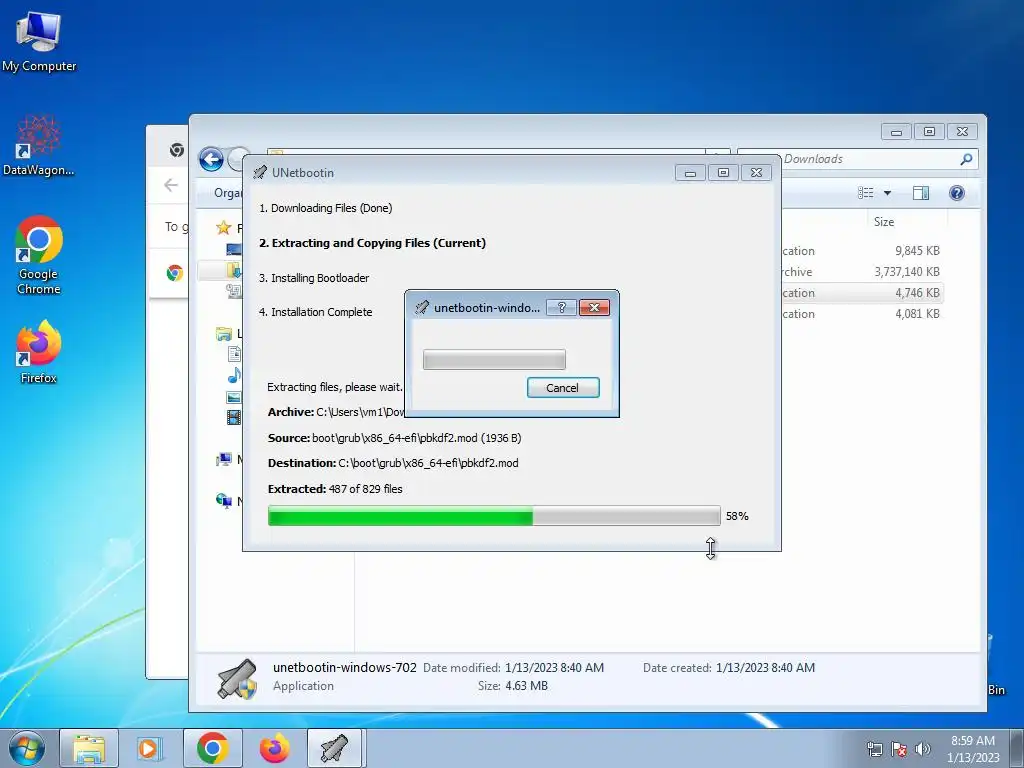
Task: Click the unetbootin-windows-702 details pane icon
Action: pyautogui.click(x=236, y=679)
